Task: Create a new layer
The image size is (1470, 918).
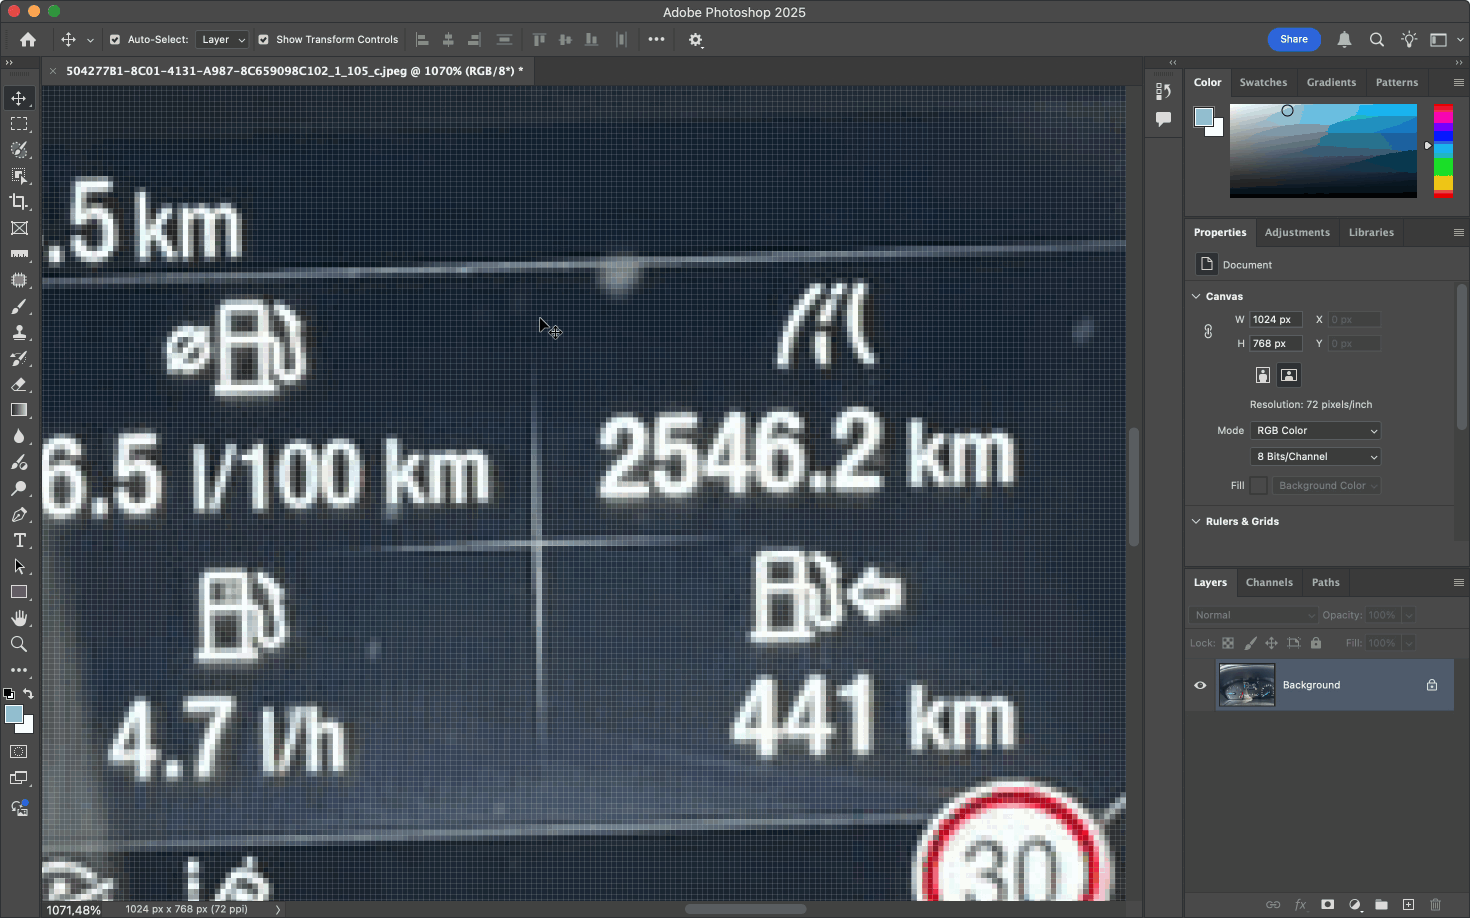Action: pos(1408,904)
